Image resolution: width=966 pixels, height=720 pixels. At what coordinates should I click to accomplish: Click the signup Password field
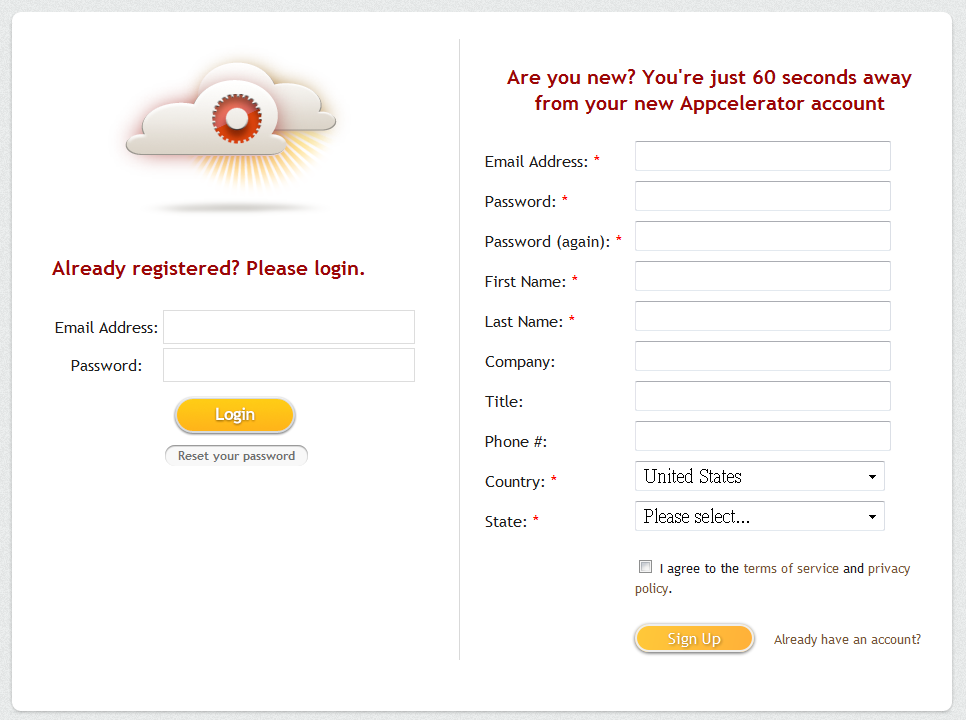(762, 196)
